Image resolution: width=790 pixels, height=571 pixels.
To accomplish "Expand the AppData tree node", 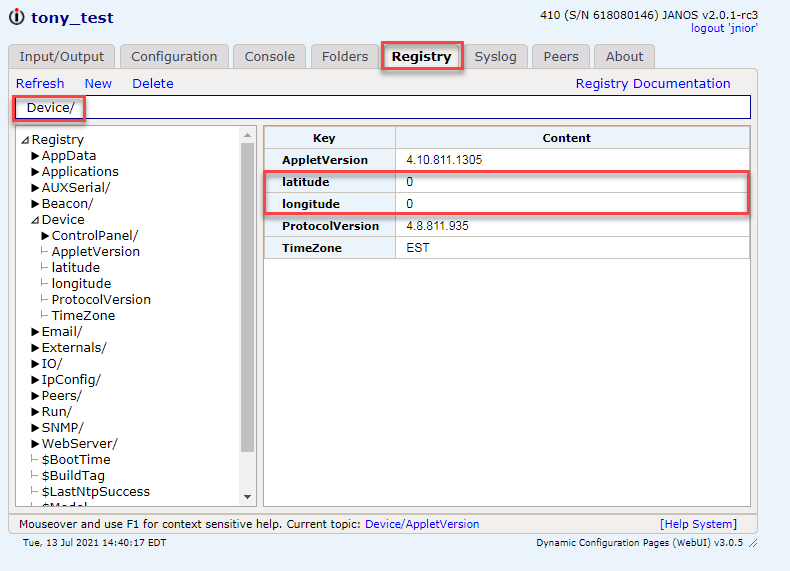I will [x=35, y=156].
